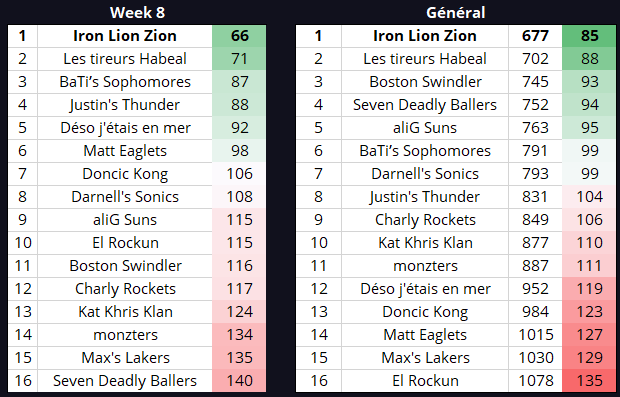The height and width of the screenshot is (397, 620).
Task: Select Matt Eaglets in Week 8 table
Action: [x=125, y=151]
